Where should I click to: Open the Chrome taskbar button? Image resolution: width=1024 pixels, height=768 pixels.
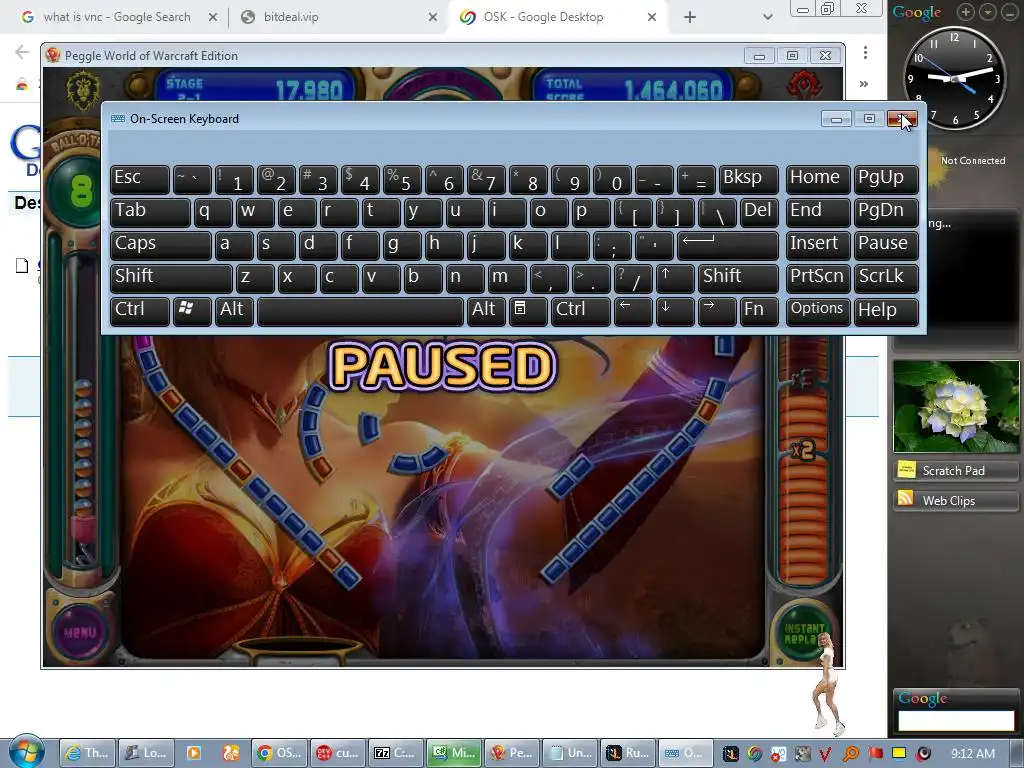(279, 753)
